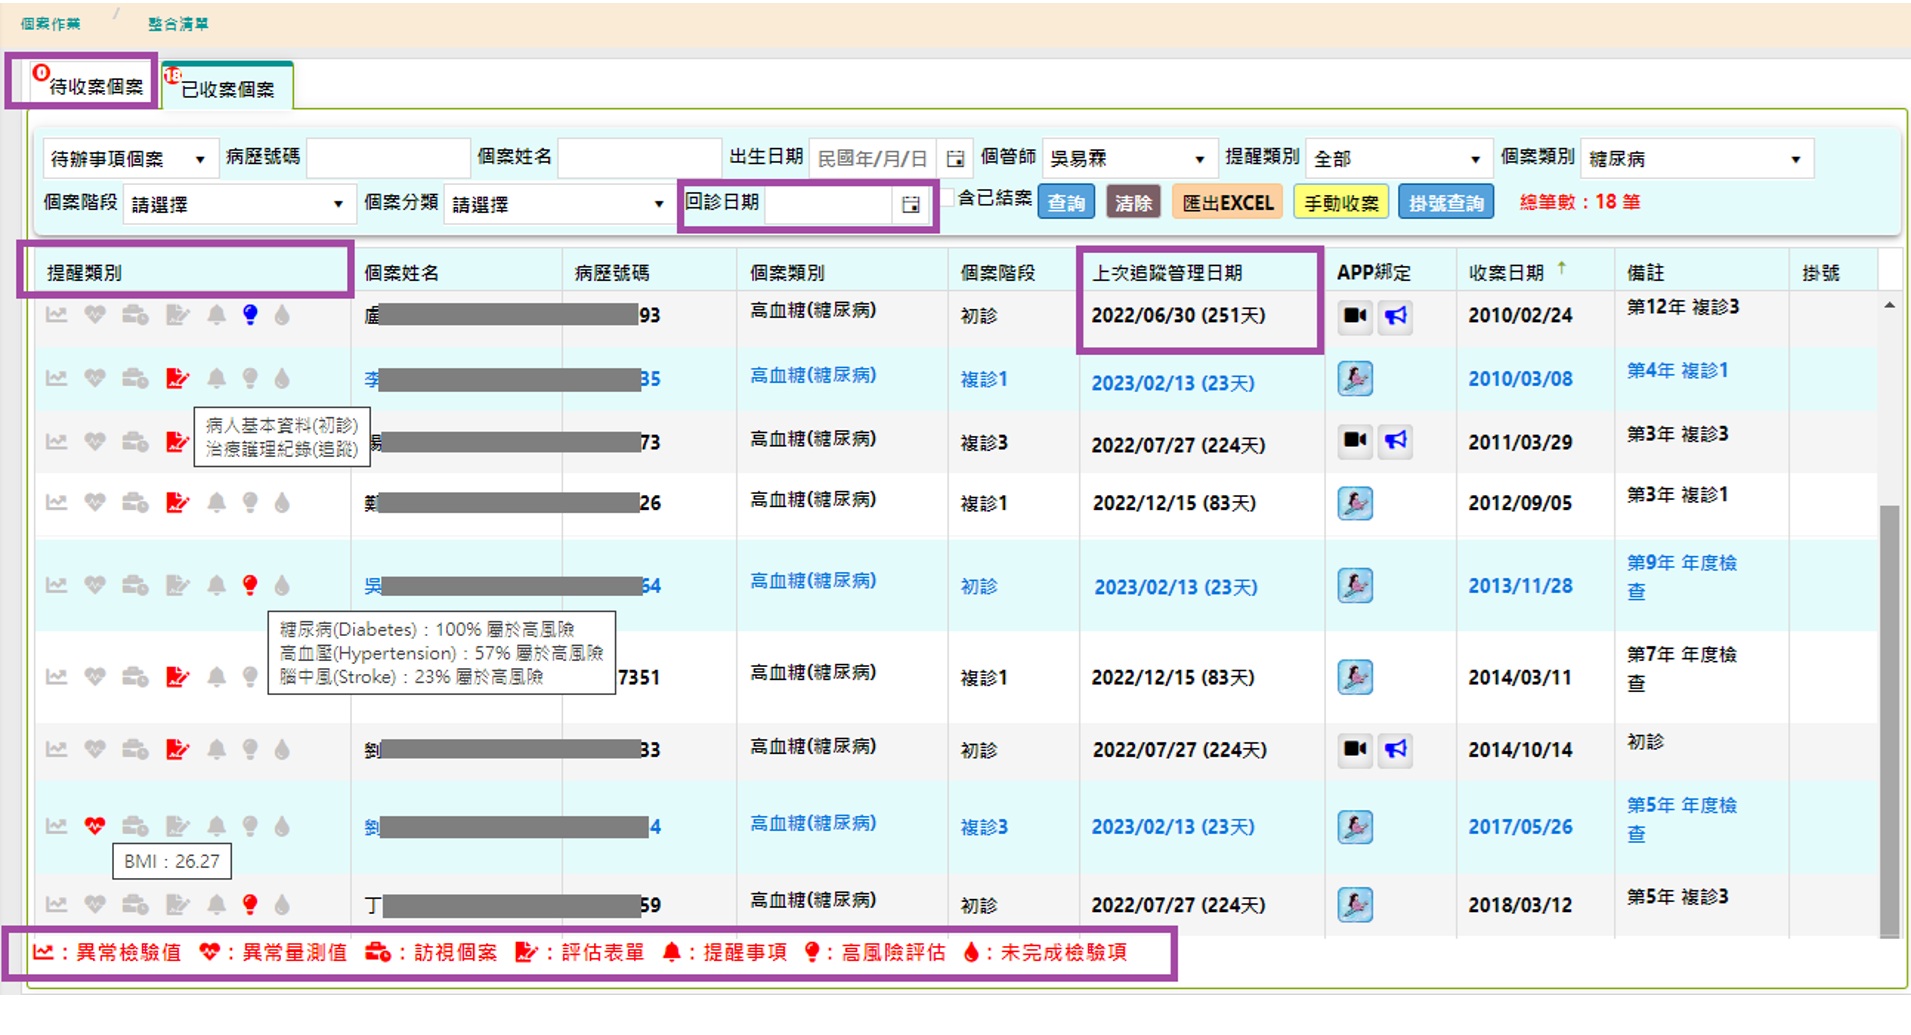This screenshot has height=1035, width=1911.
Task: Open the 個管師 dropdown showing 吳易霖
Action: (1129, 158)
